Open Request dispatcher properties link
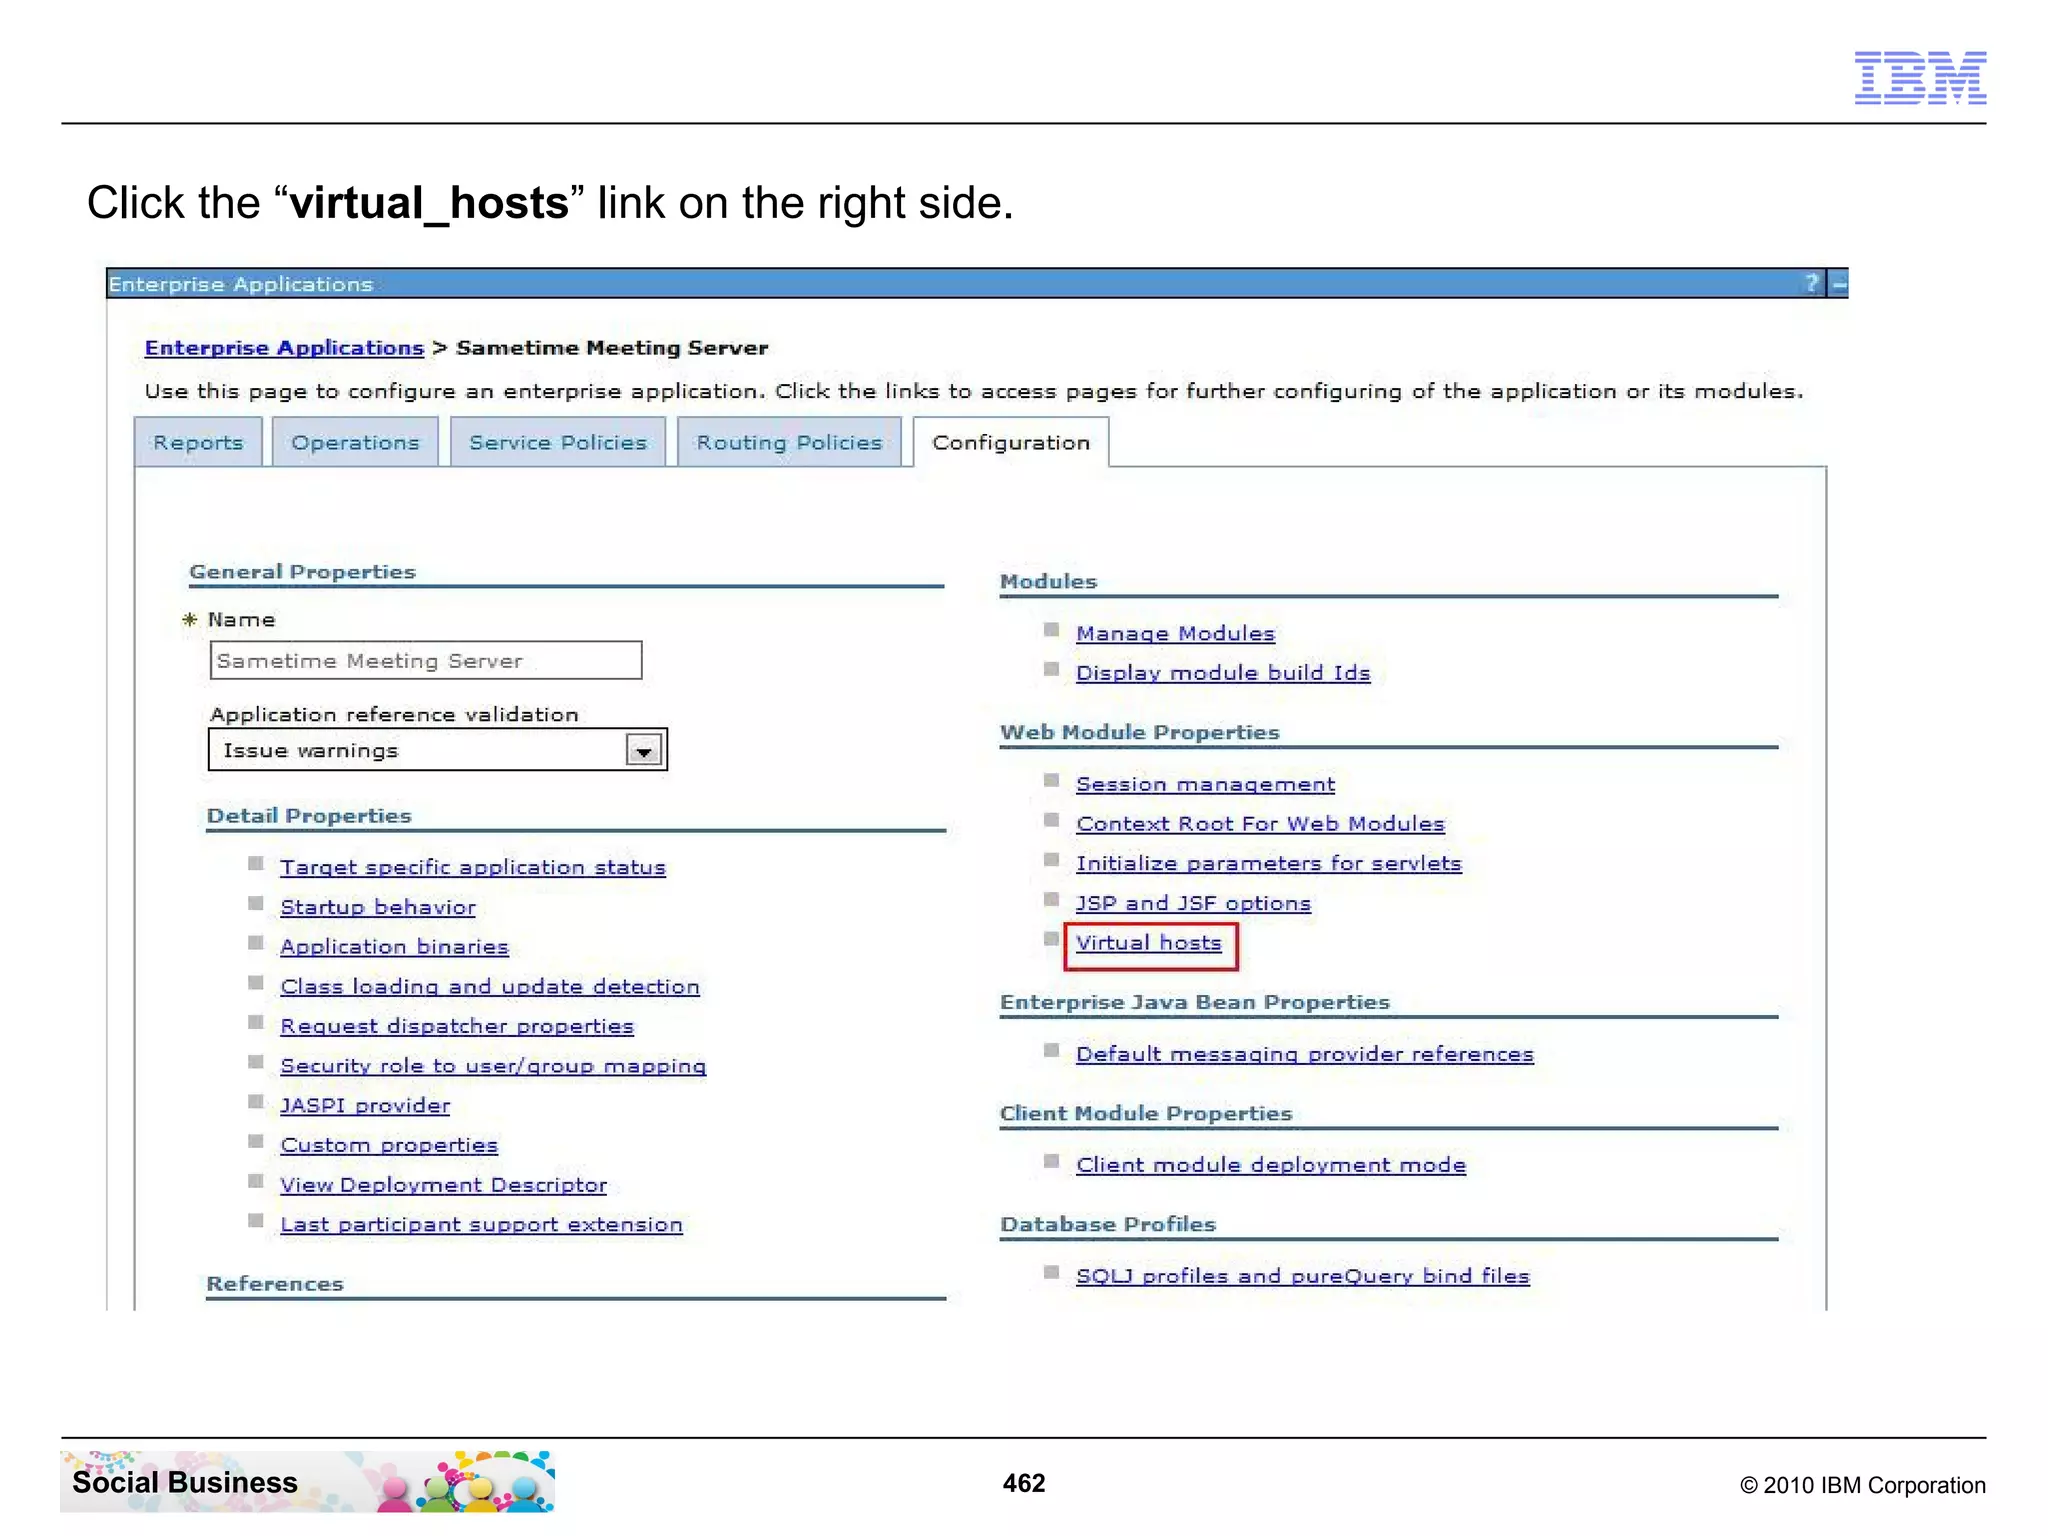The image size is (2048, 1536). [457, 1027]
